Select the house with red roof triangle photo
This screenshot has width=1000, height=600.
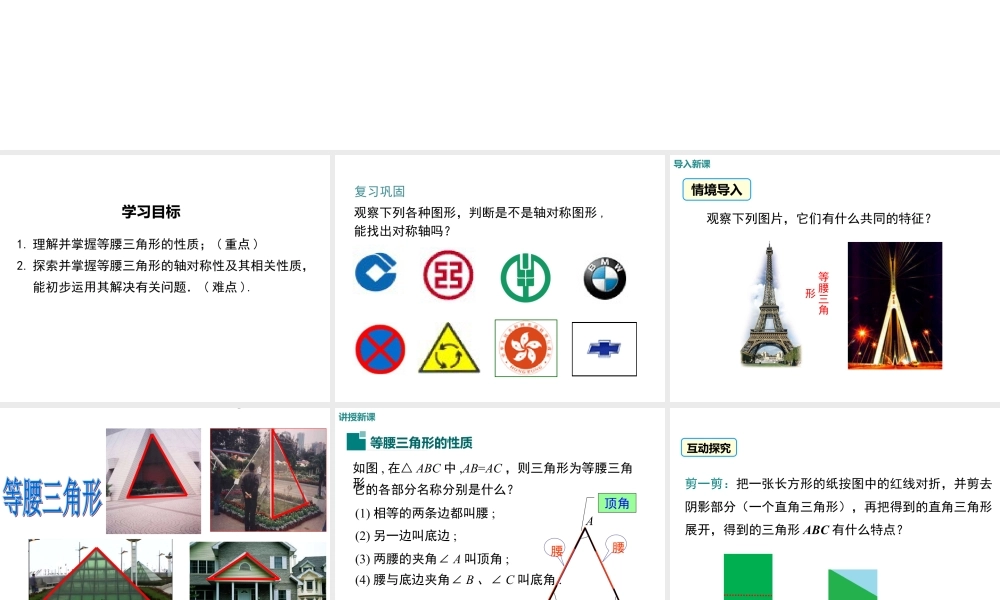point(257,571)
